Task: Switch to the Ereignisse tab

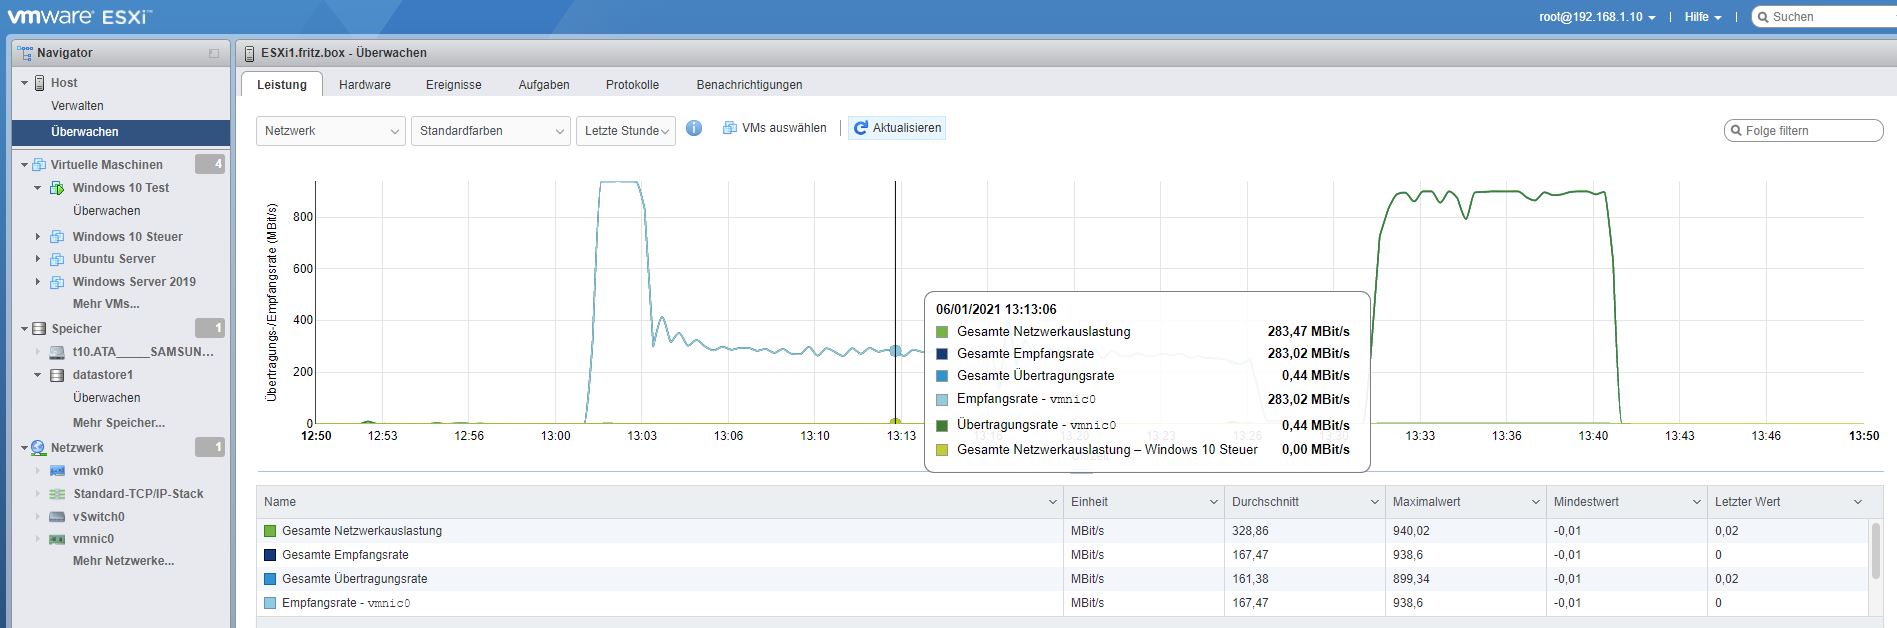Action: (x=453, y=85)
